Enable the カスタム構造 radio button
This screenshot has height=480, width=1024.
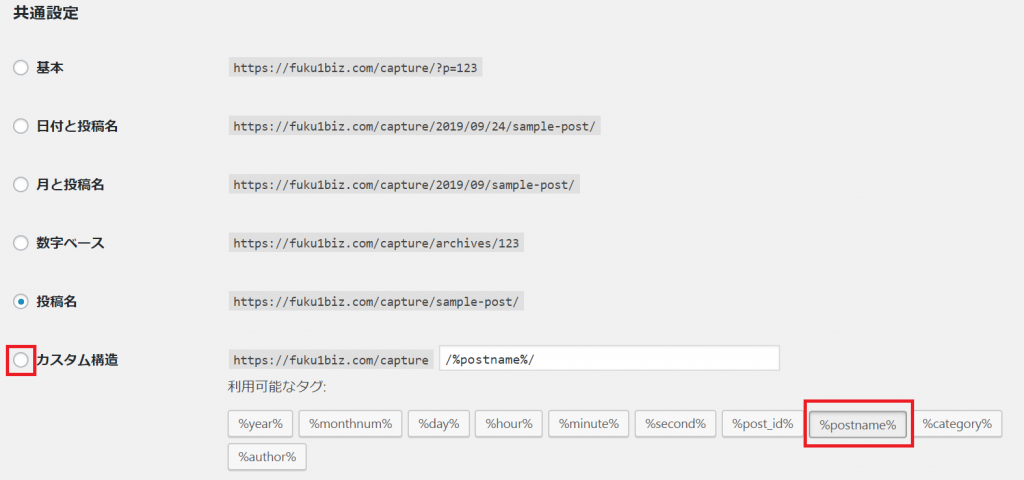(x=21, y=360)
